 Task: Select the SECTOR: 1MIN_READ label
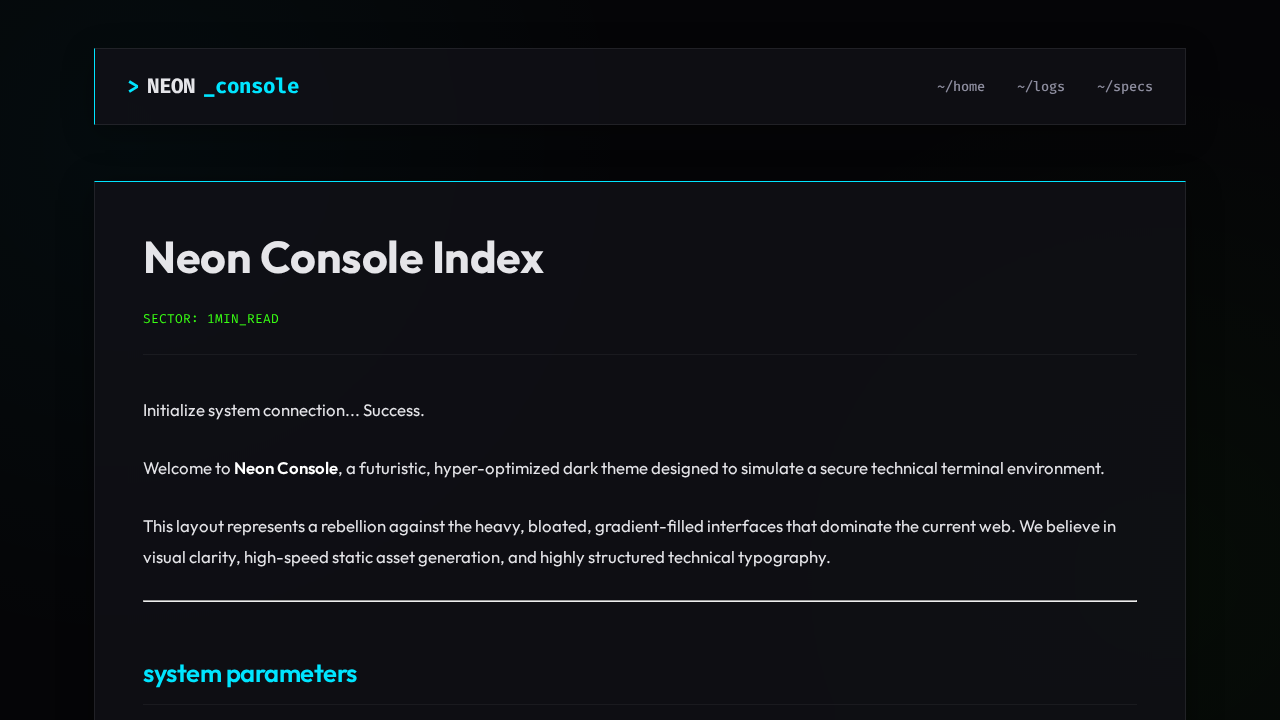point(211,319)
